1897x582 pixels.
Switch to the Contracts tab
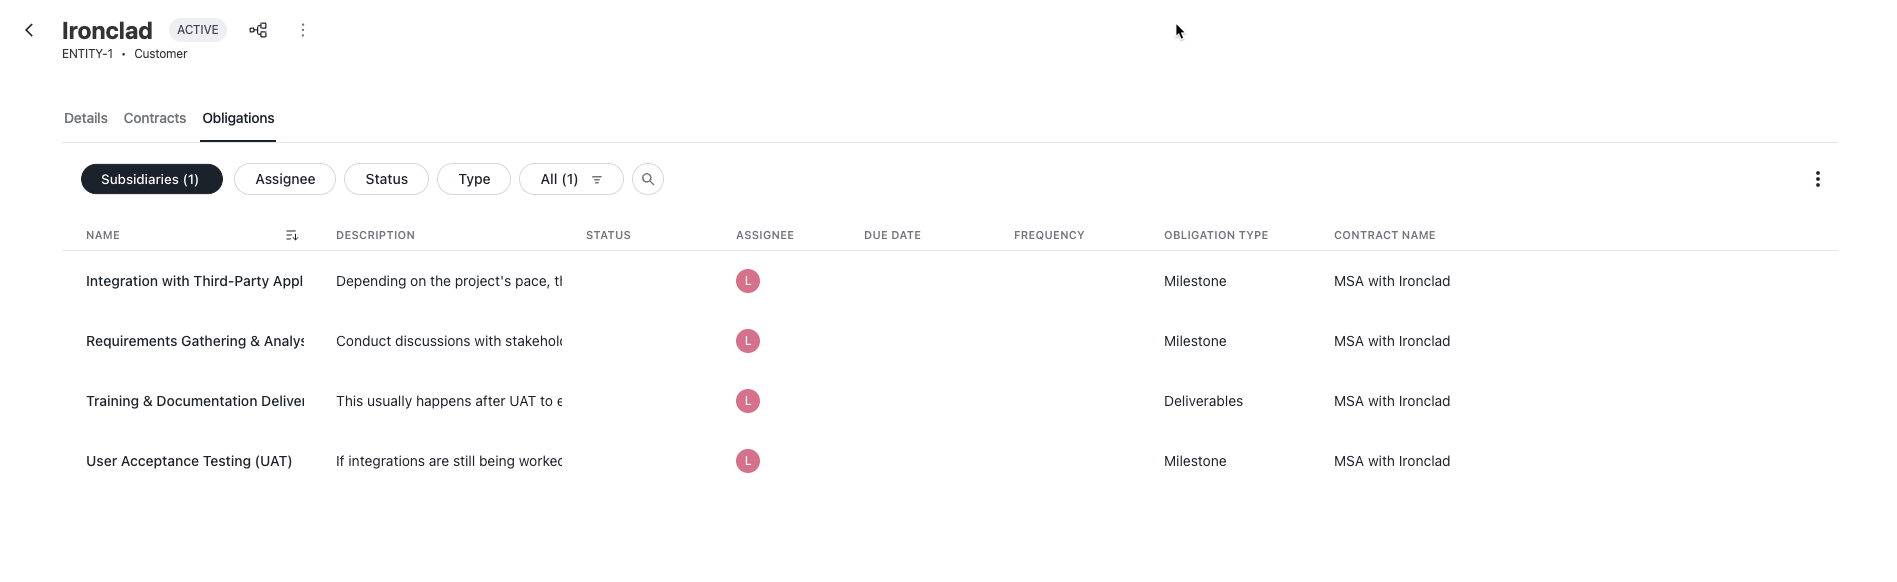point(155,118)
